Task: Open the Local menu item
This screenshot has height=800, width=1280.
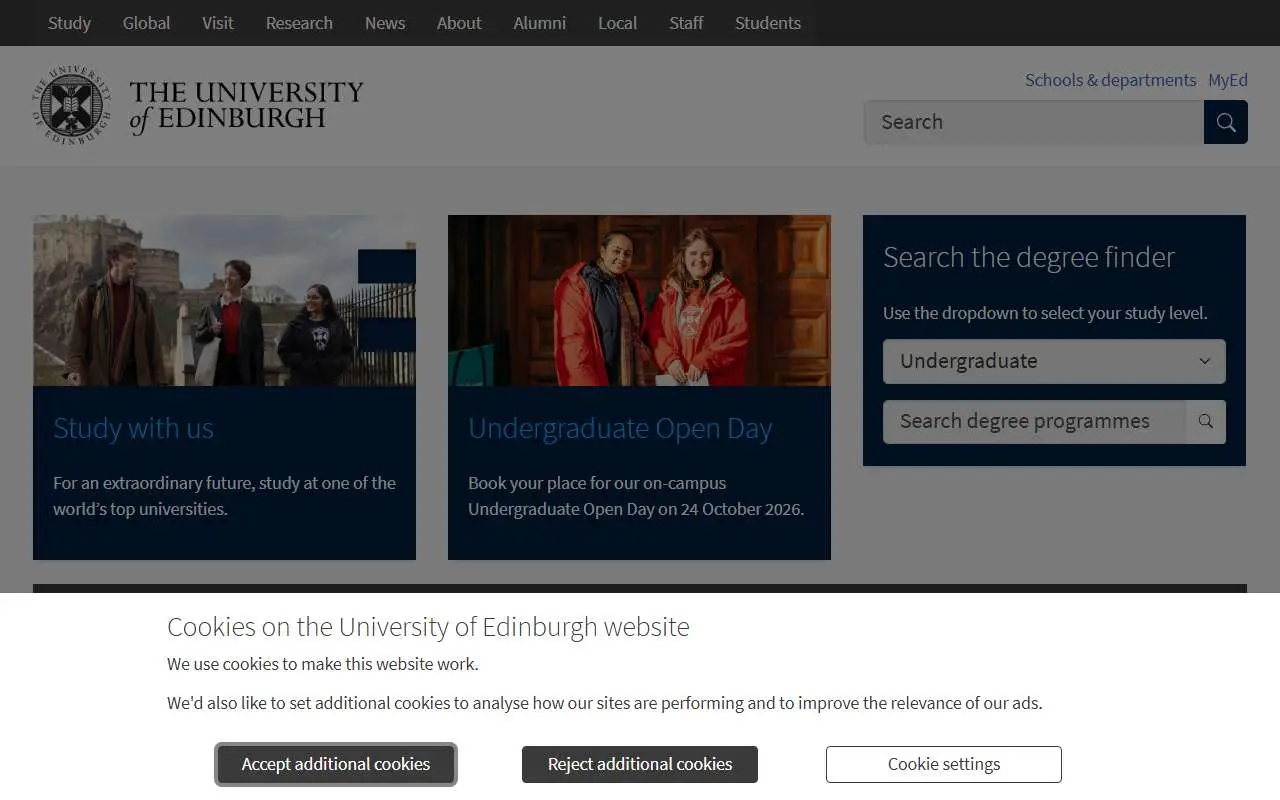Action: point(617,23)
